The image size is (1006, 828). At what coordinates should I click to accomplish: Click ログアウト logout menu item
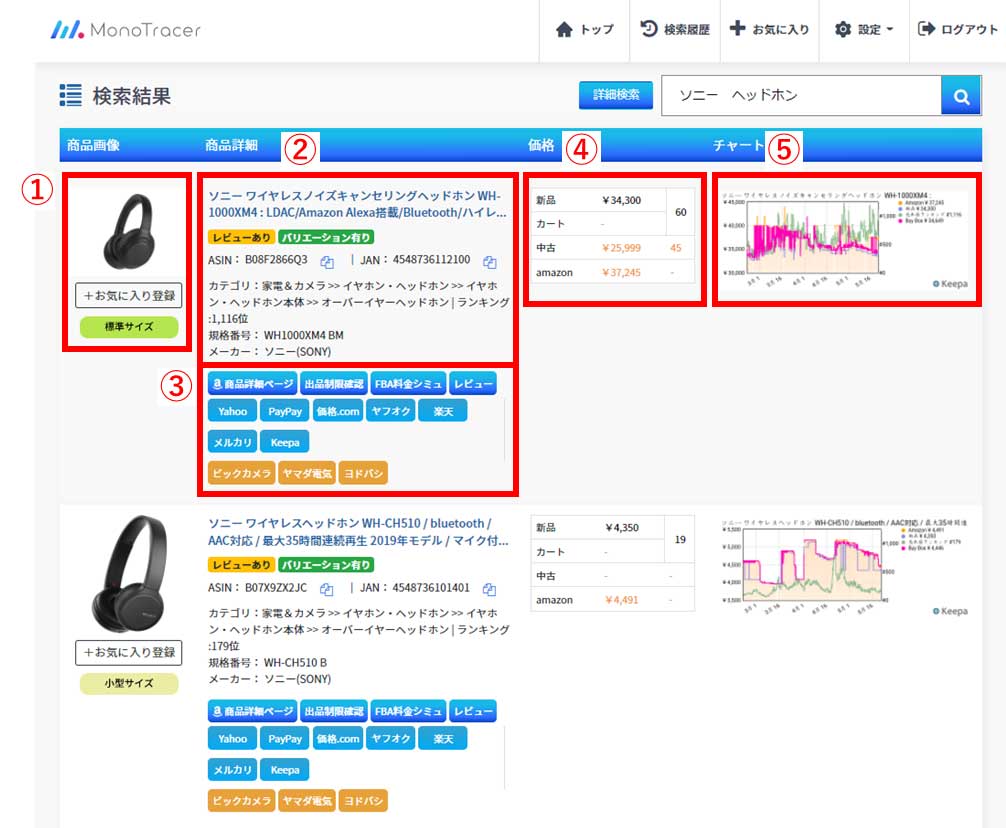958,30
